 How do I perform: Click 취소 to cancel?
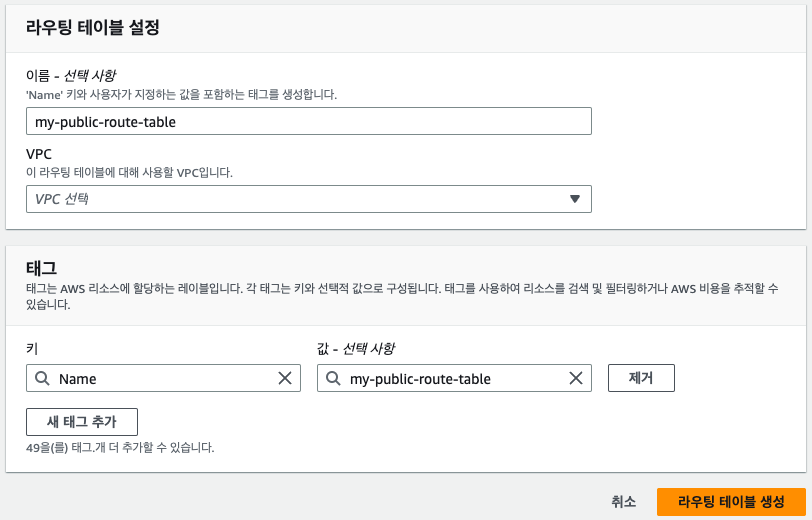[x=624, y=501]
